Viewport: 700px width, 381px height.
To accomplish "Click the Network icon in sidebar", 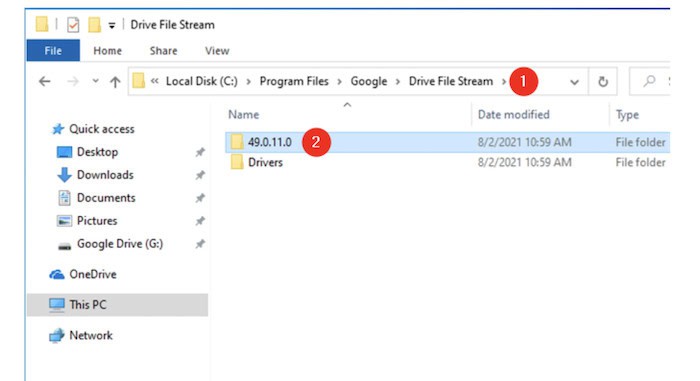I will point(57,335).
